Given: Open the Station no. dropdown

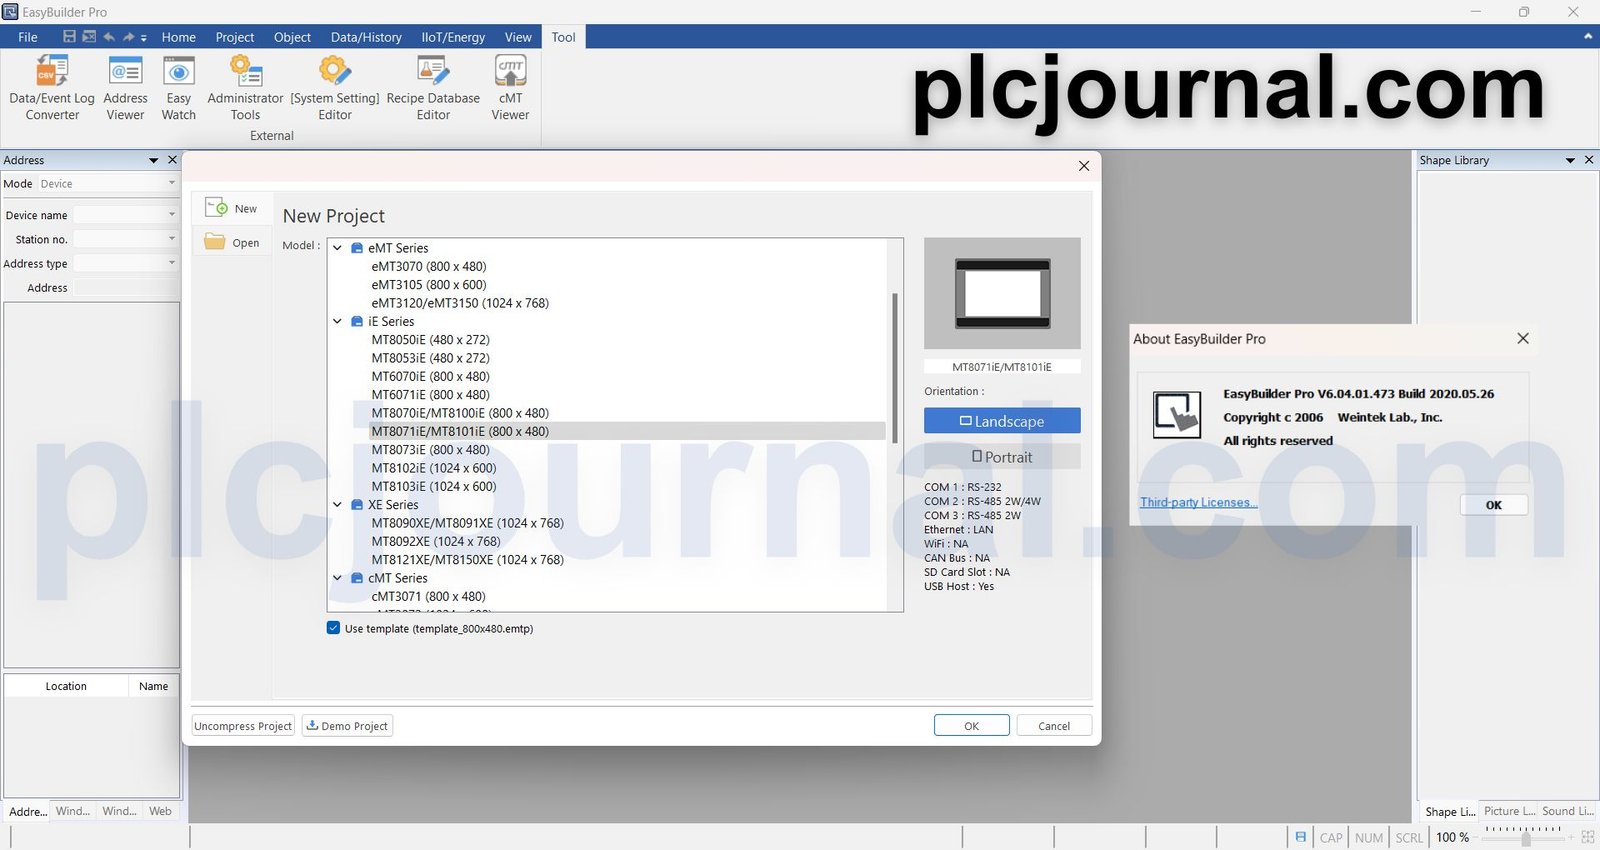Looking at the screenshot, I should click(126, 239).
